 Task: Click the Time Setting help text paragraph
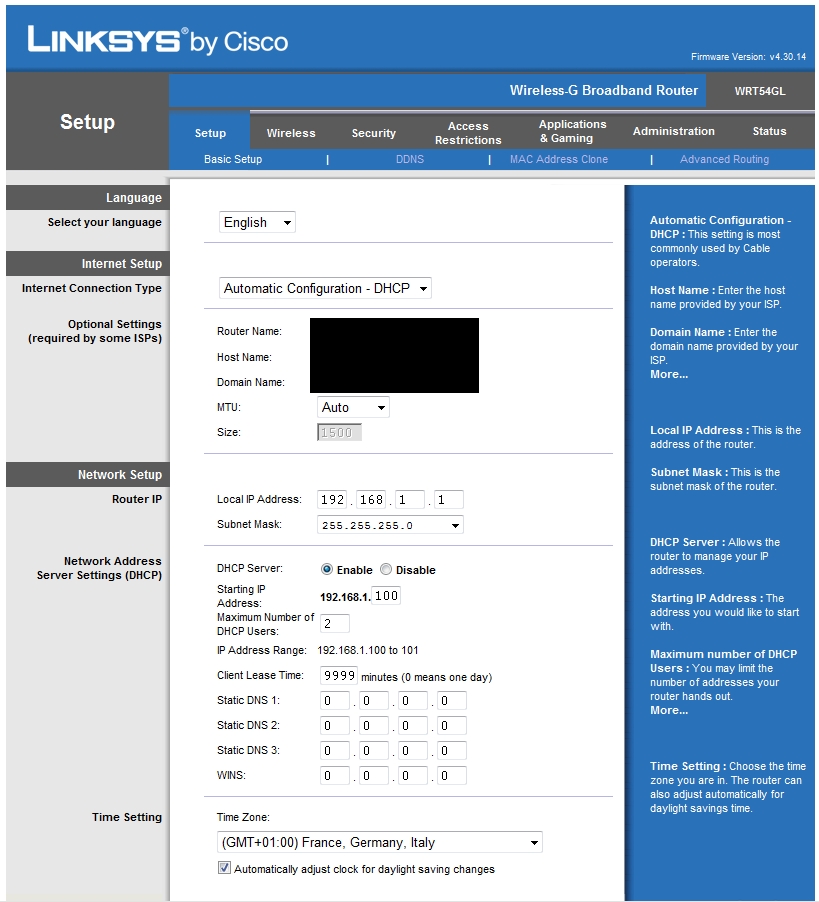[728, 788]
